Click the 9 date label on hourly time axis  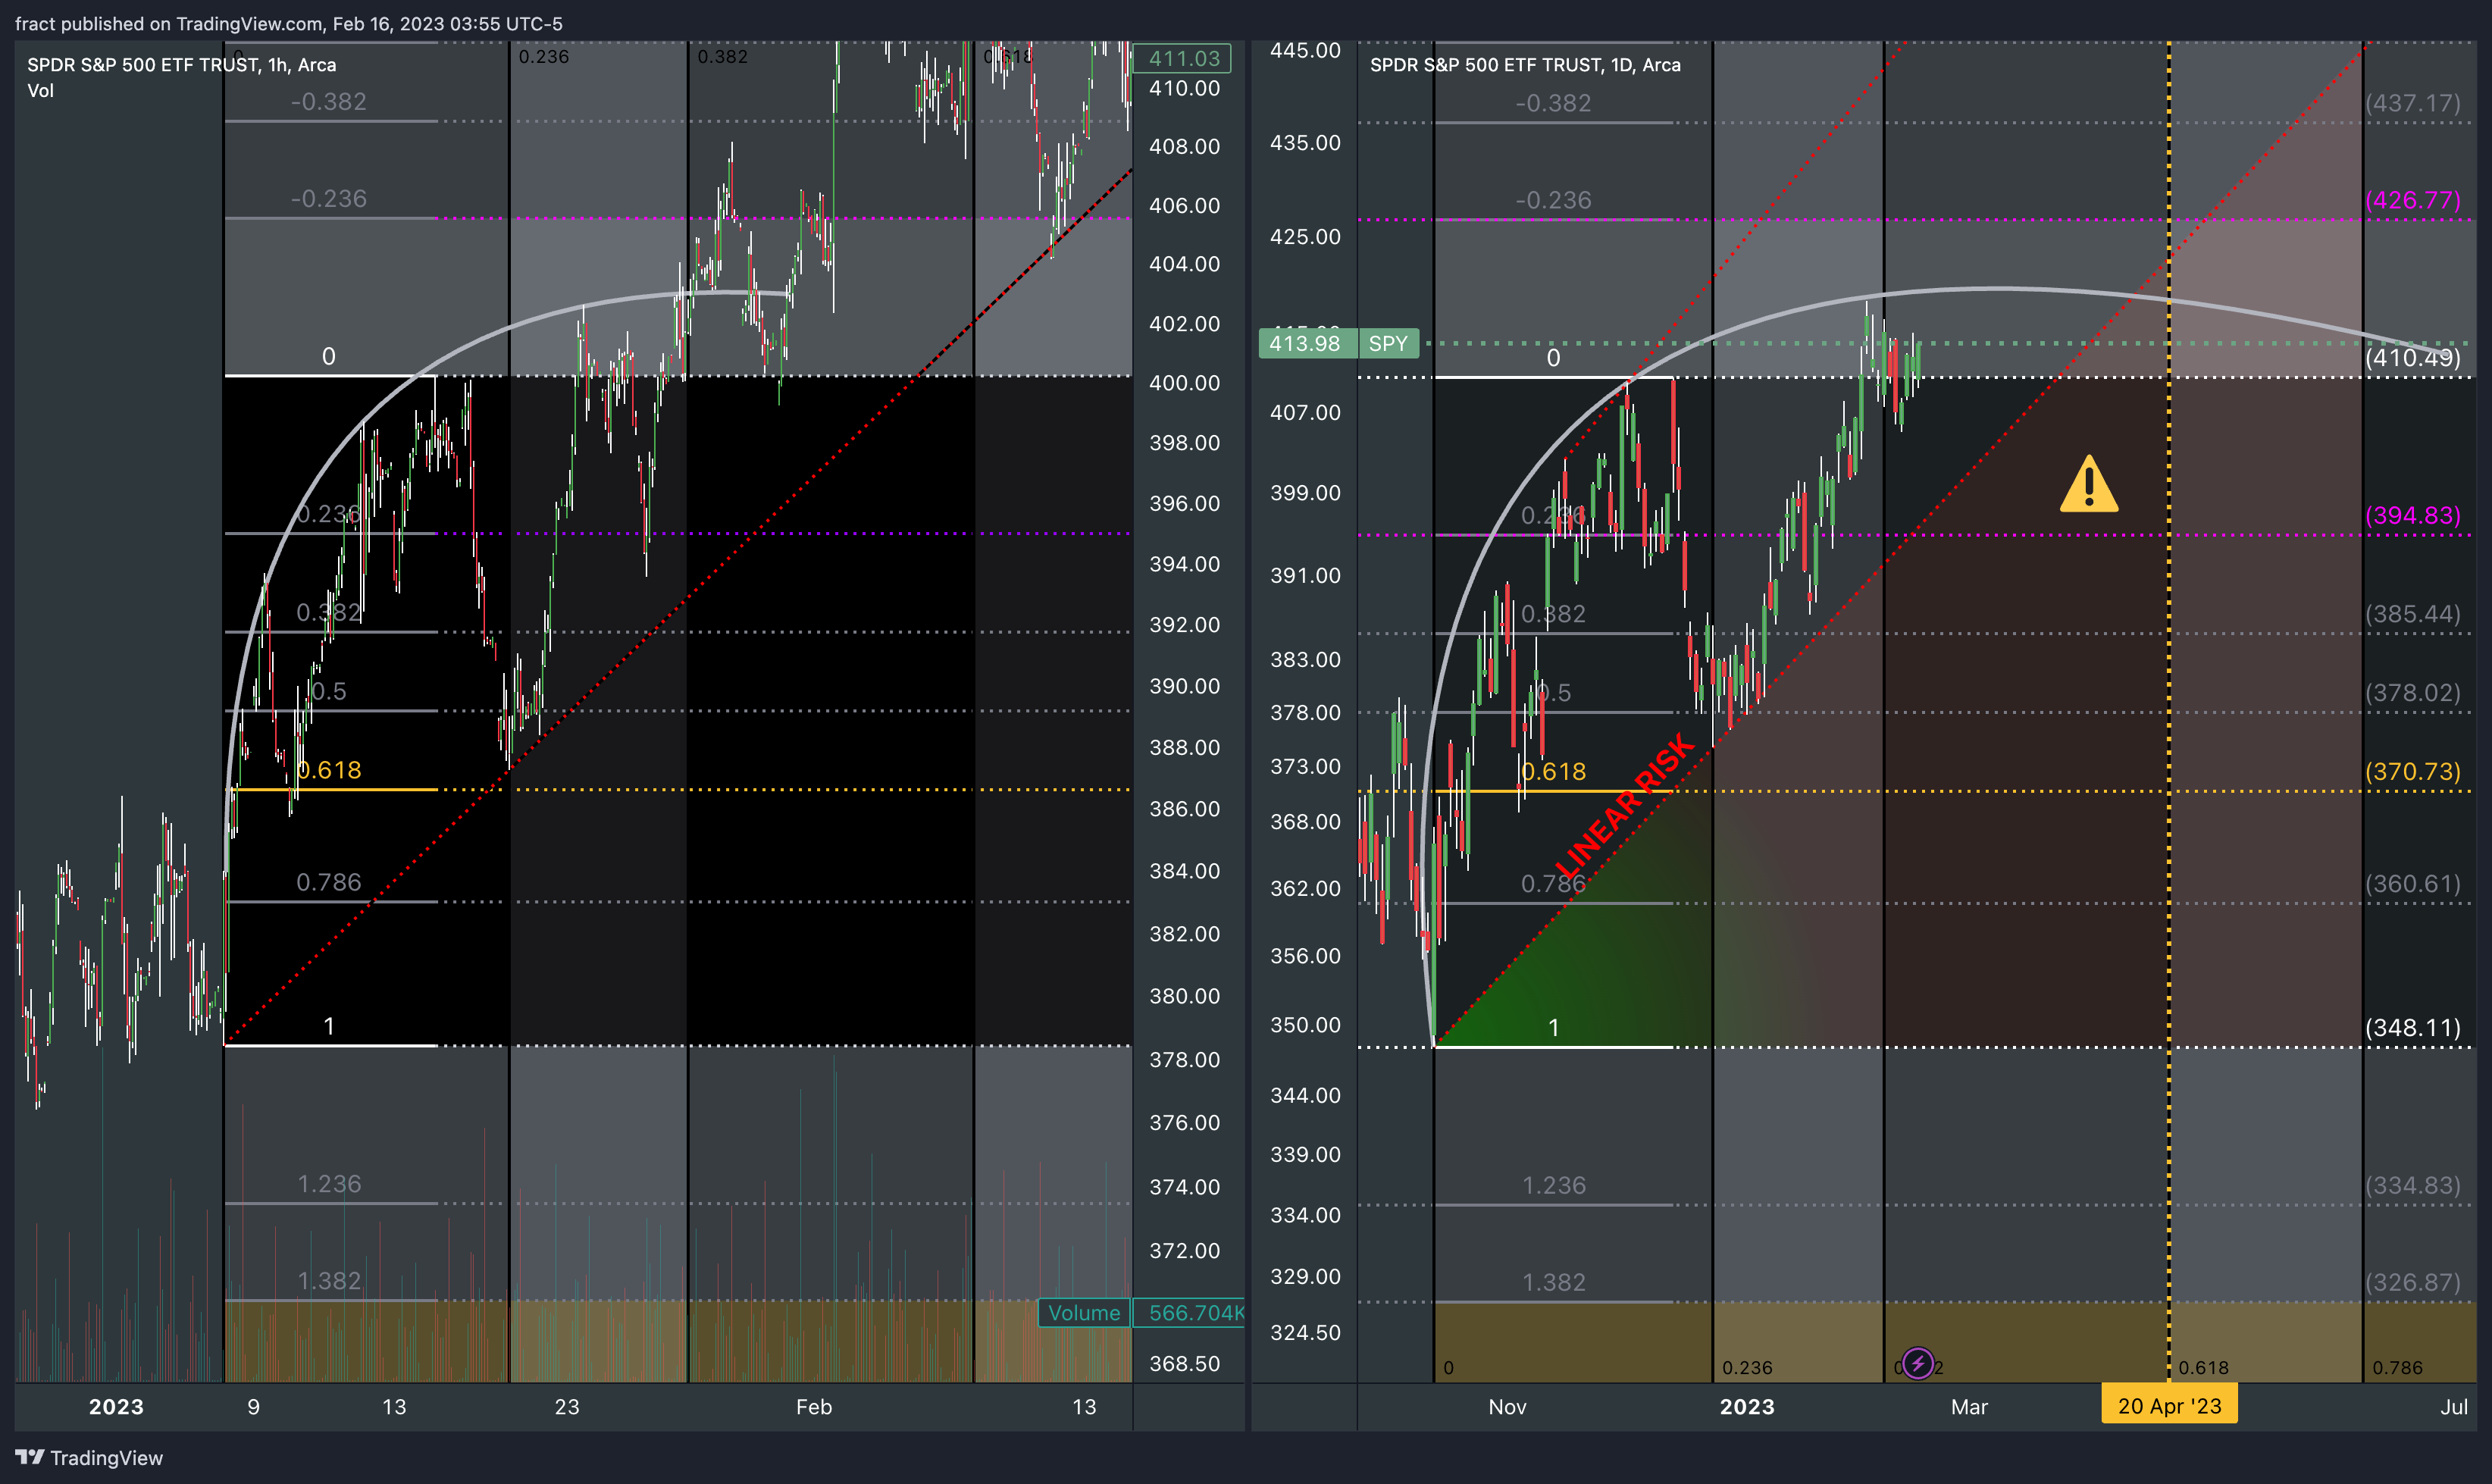coord(254,1407)
